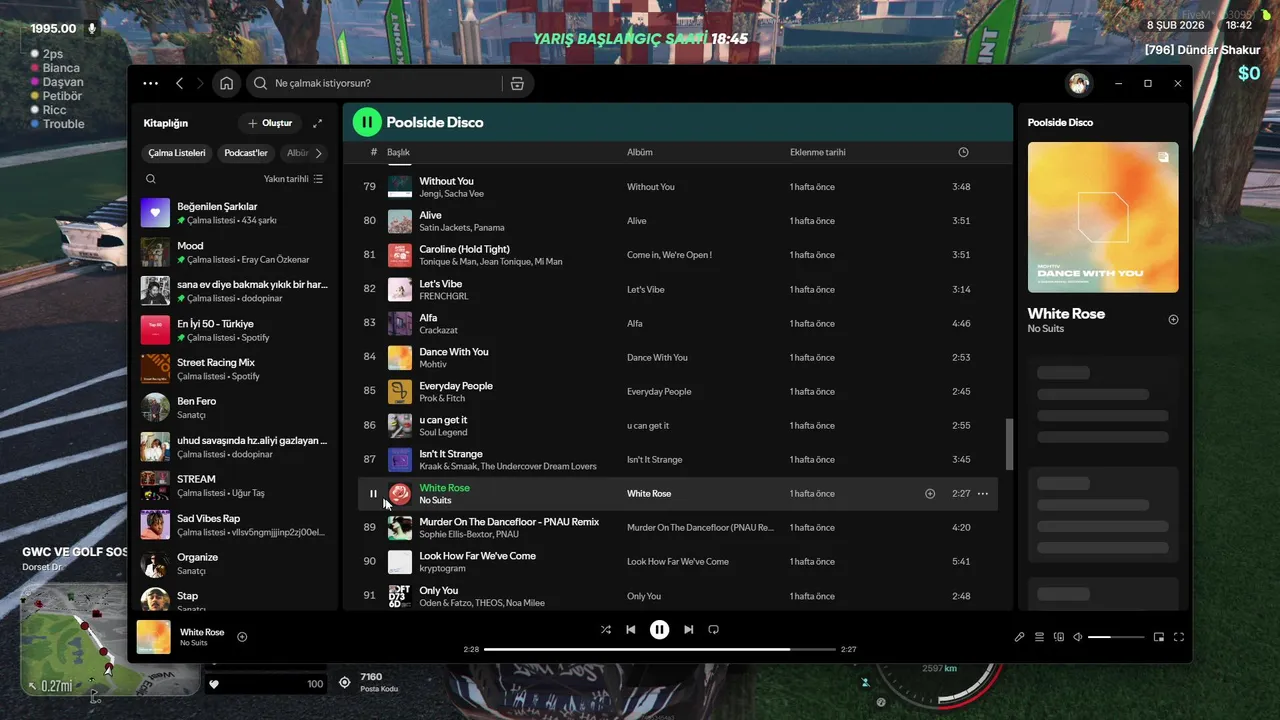Toggle shuffle playback
Screen dimensions: 1280x720
point(606,630)
